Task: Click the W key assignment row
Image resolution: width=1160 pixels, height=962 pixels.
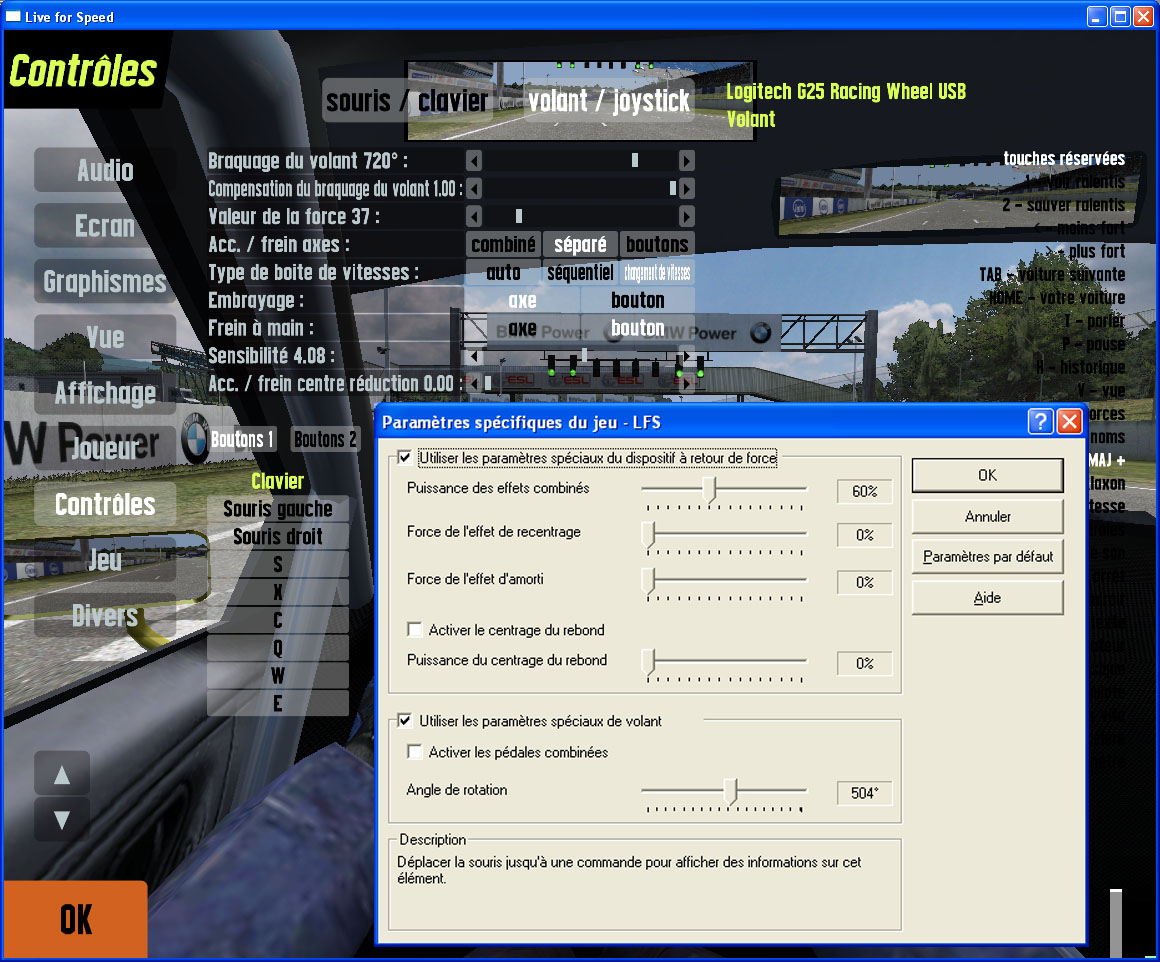Action: [x=277, y=676]
